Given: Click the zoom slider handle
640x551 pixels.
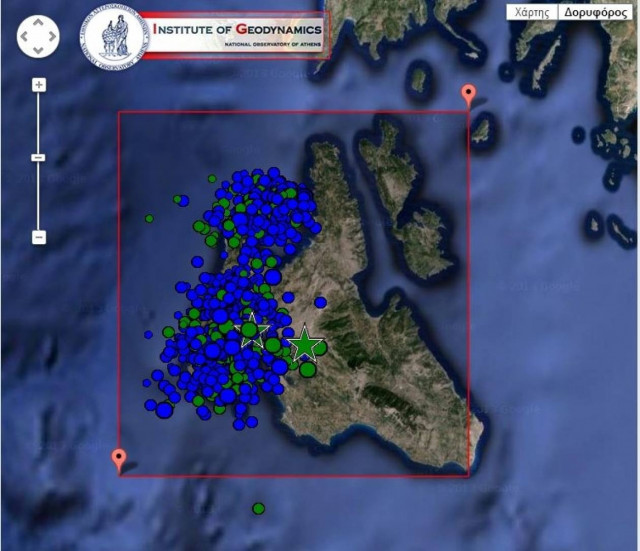Looking at the screenshot, I should click(x=39, y=157).
